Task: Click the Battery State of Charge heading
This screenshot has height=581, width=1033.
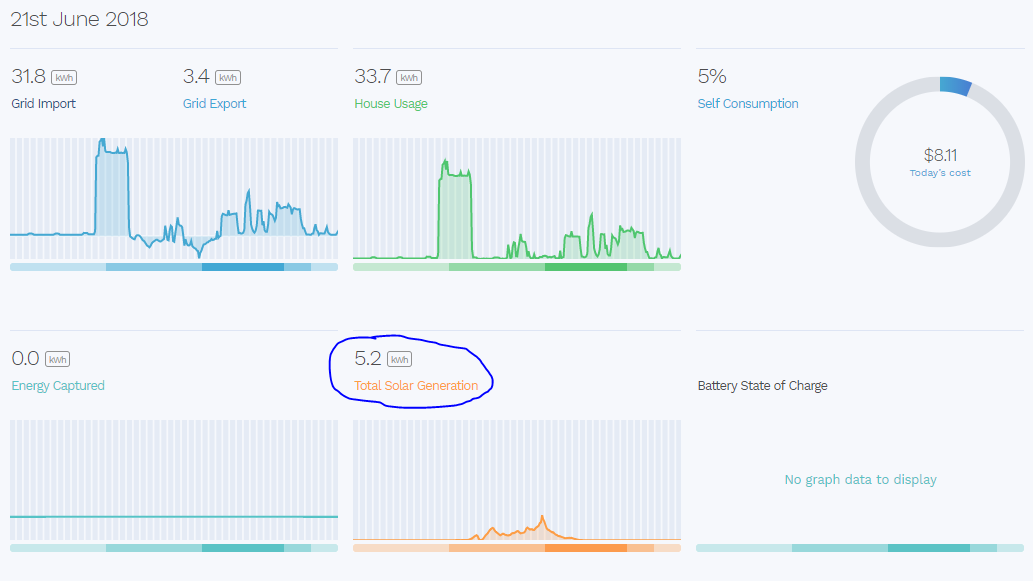Action: (x=762, y=386)
